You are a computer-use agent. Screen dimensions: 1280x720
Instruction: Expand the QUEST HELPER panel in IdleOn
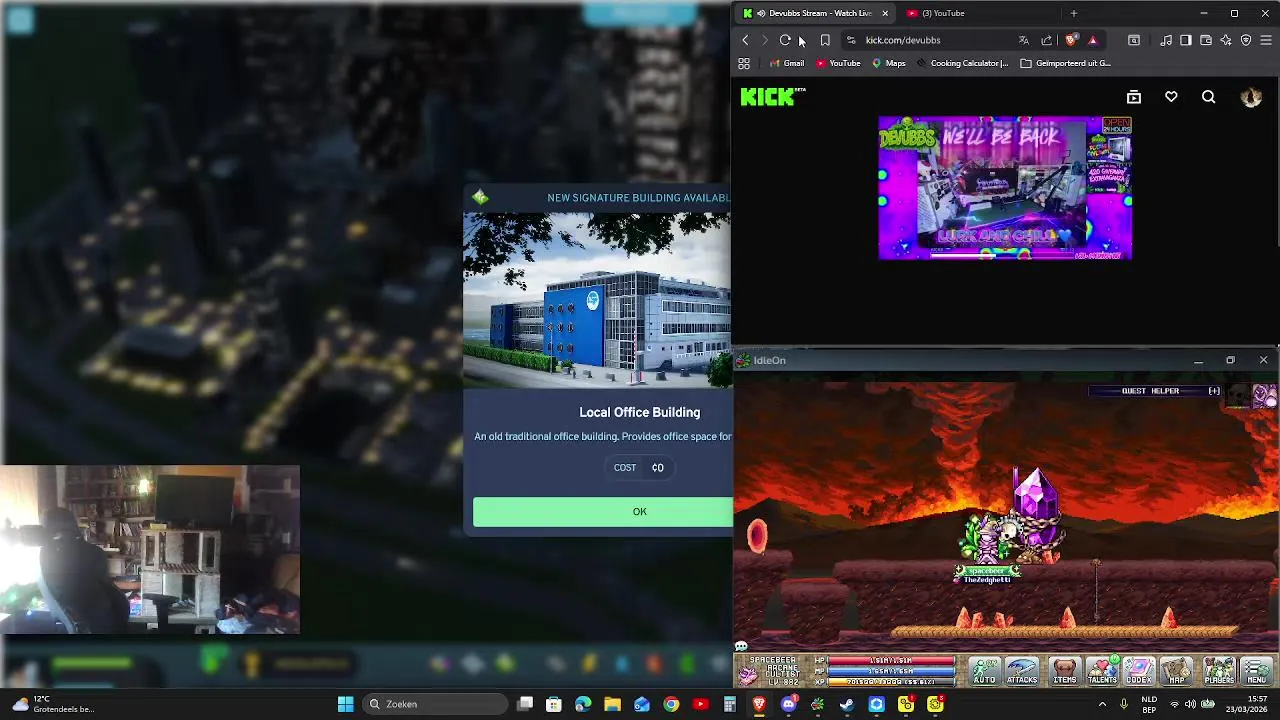pyautogui.click(x=1214, y=391)
